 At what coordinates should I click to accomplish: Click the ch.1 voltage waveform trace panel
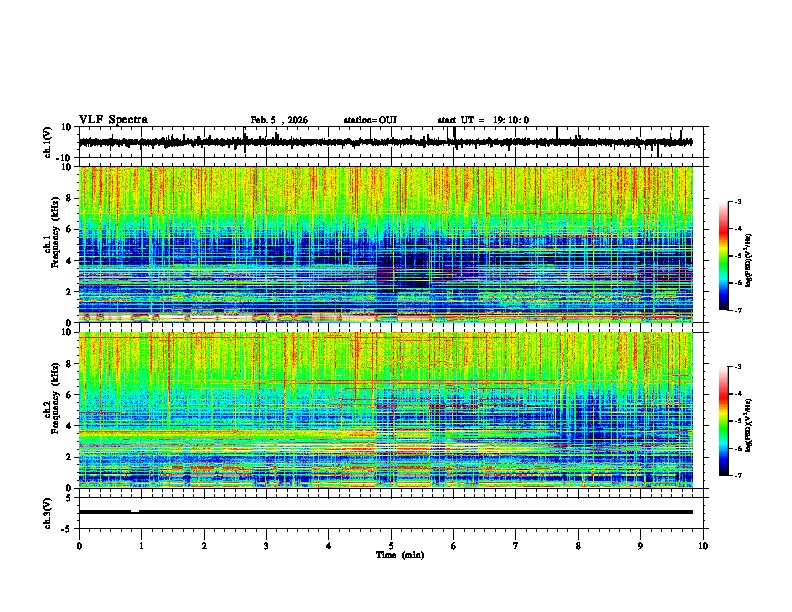(x=390, y=142)
